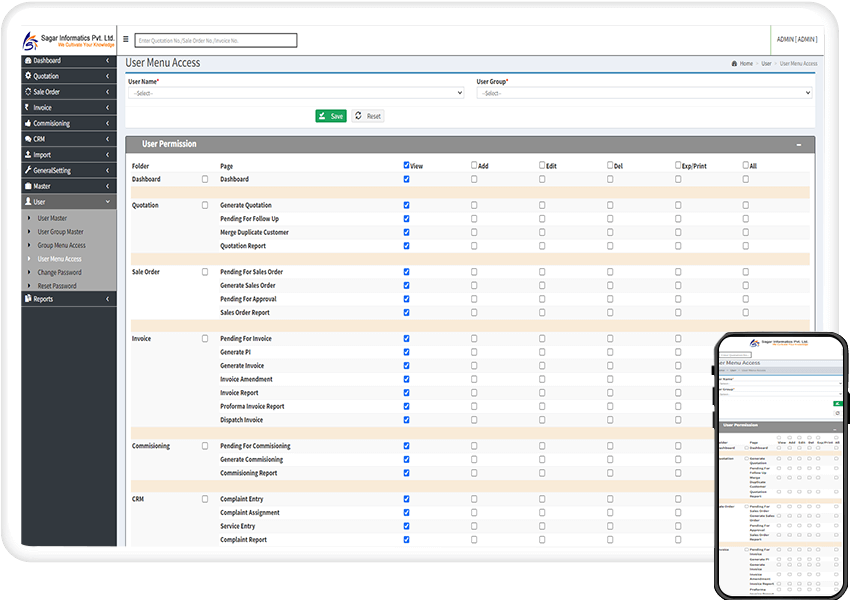This screenshot has height=600, width=850.
Task: Open the User Group dropdown
Action: [644, 93]
